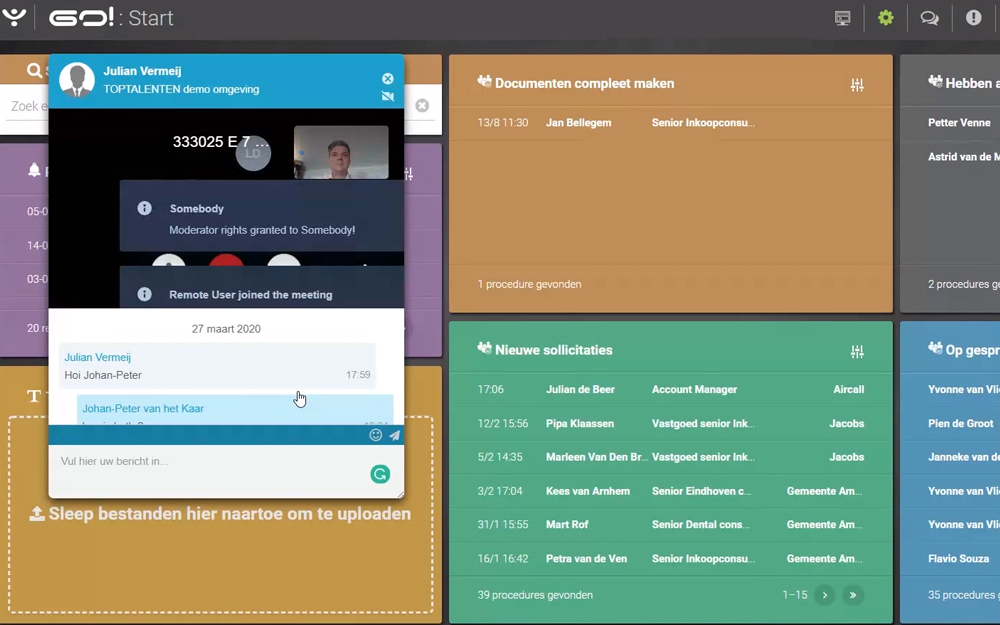Close the Julian Vermeij chat popup
The height and width of the screenshot is (625, 1000).
click(x=388, y=78)
